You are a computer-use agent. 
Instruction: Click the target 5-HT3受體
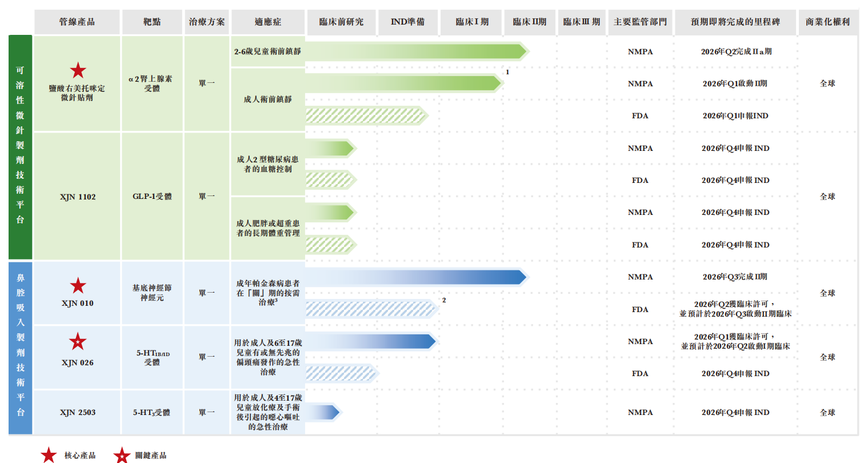151,412
